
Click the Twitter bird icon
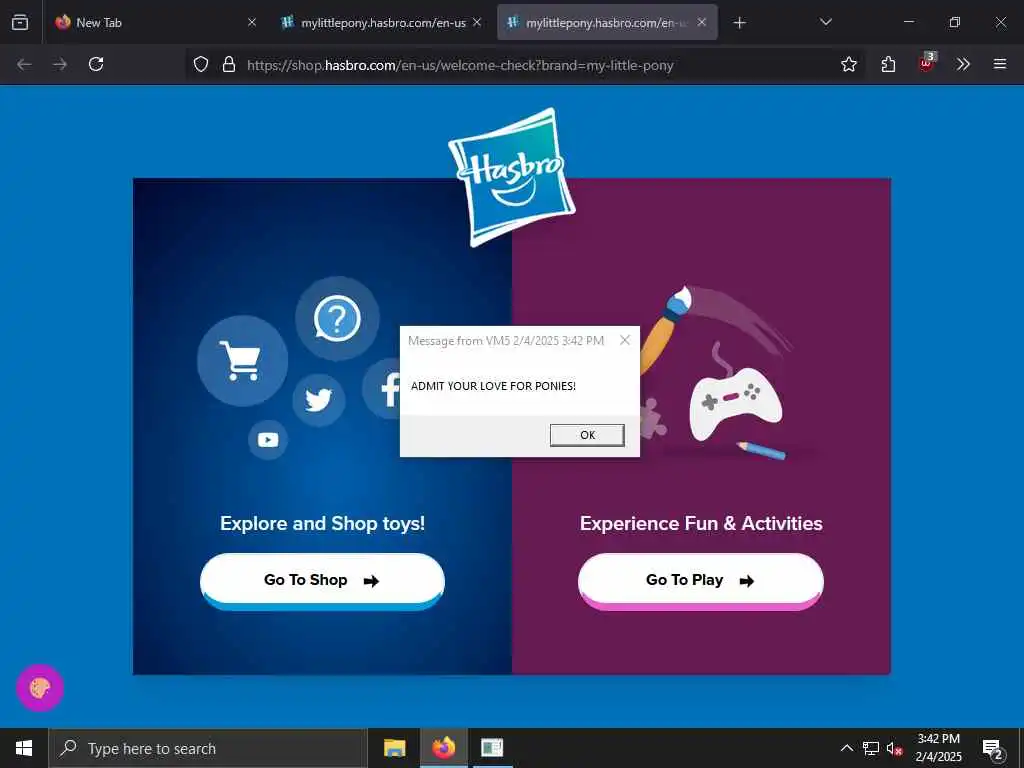click(x=319, y=400)
